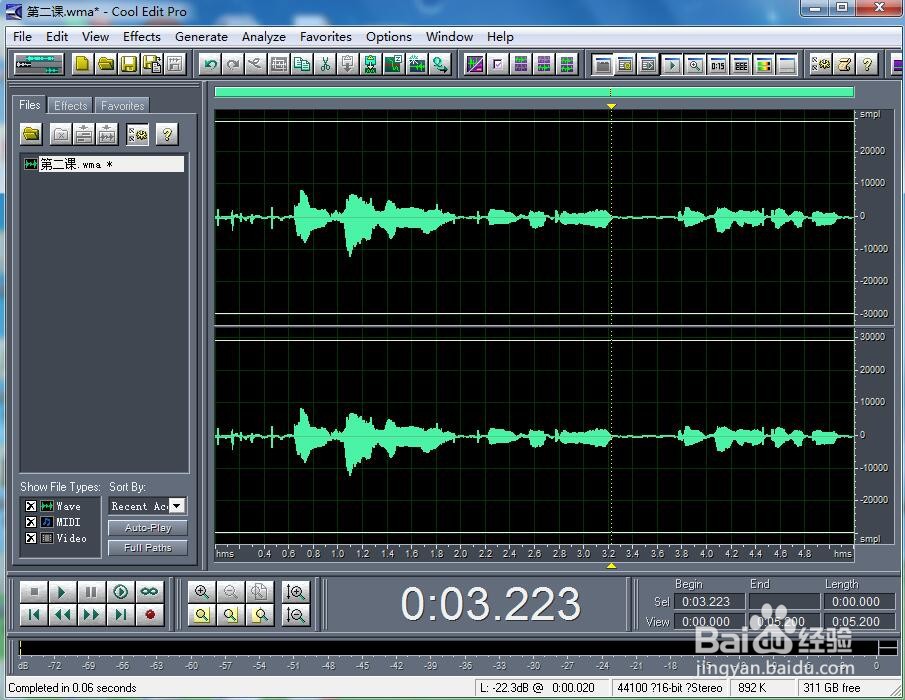Zoom out vertically with the minus arrow magnifier

click(296, 615)
